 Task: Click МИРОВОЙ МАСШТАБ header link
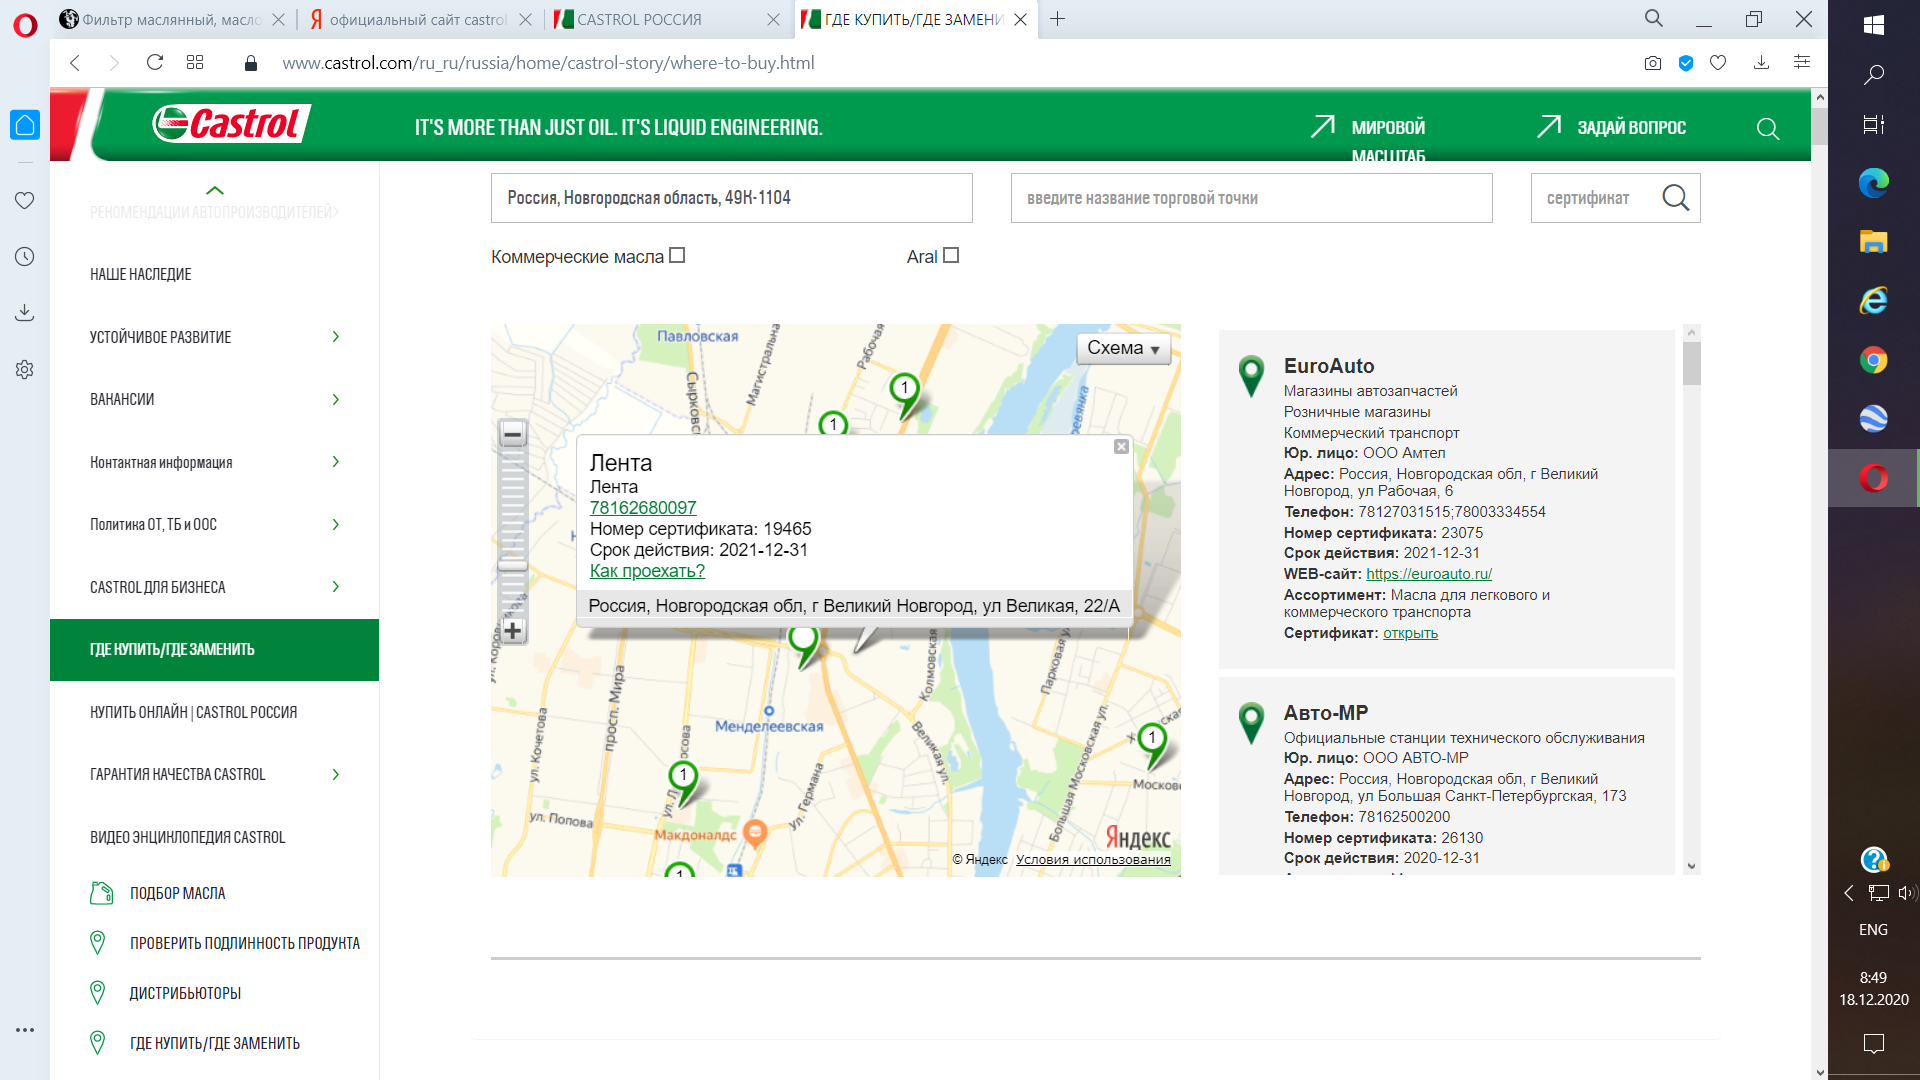coord(1388,140)
